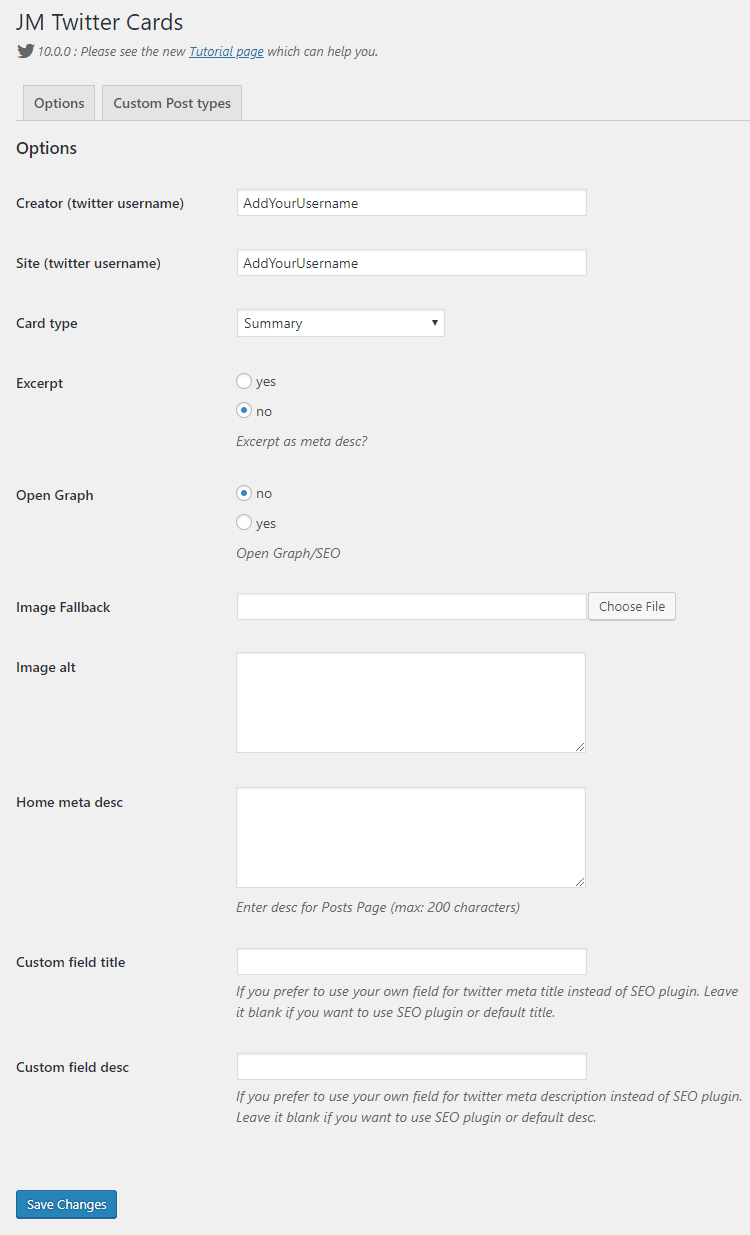The width and height of the screenshot is (750, 1235).
Task: Switch to the Custom Post types tab
Action: coord(172,103)
